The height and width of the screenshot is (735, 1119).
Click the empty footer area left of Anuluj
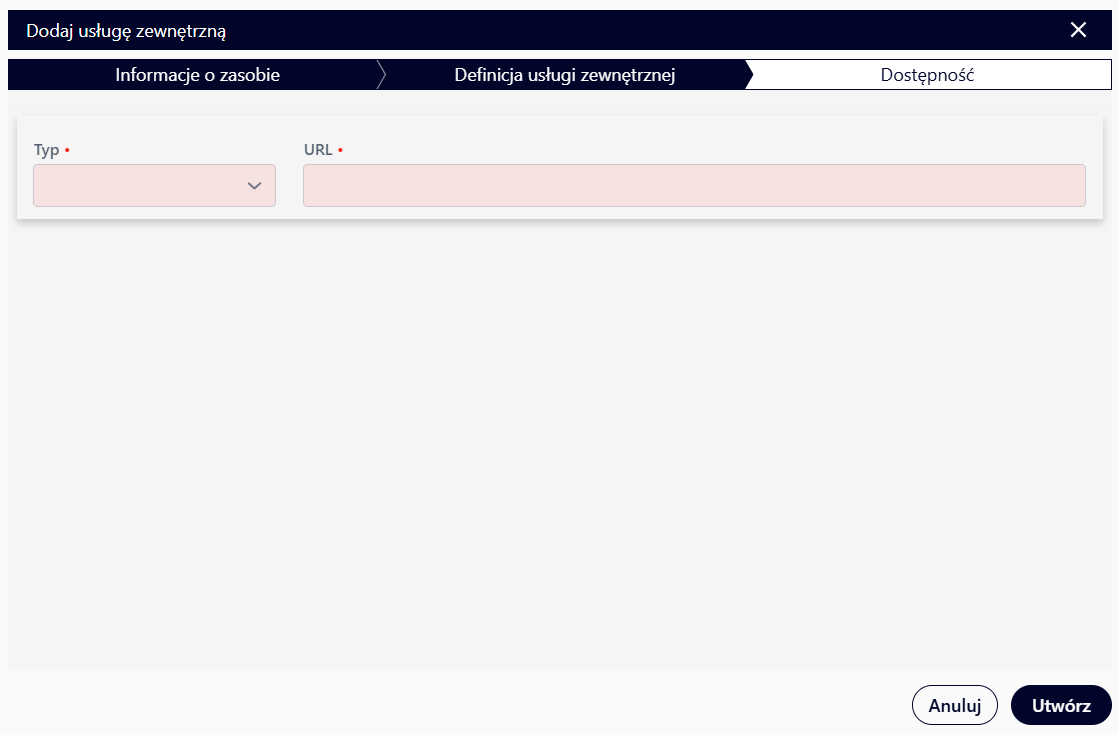coord(450,705)
